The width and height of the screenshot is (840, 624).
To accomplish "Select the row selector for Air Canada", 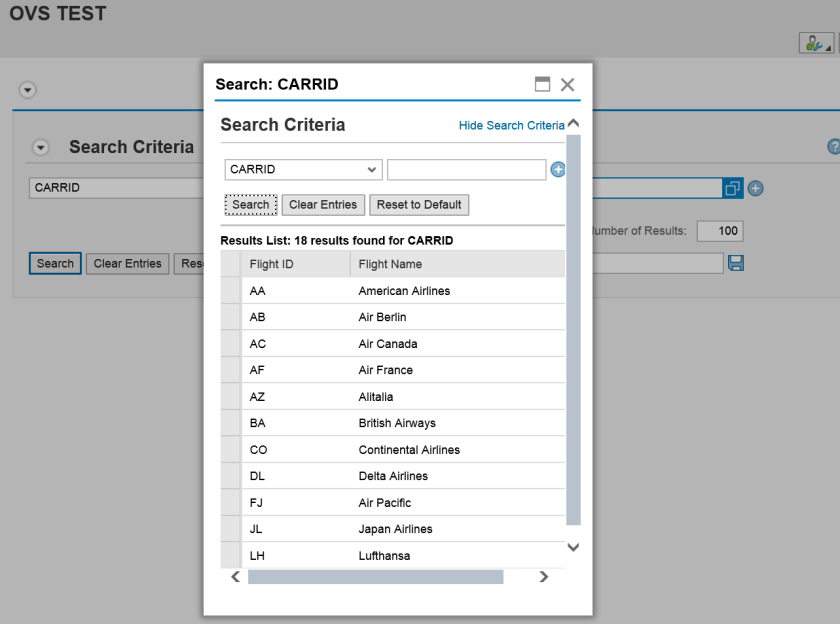I will (230, 344).
